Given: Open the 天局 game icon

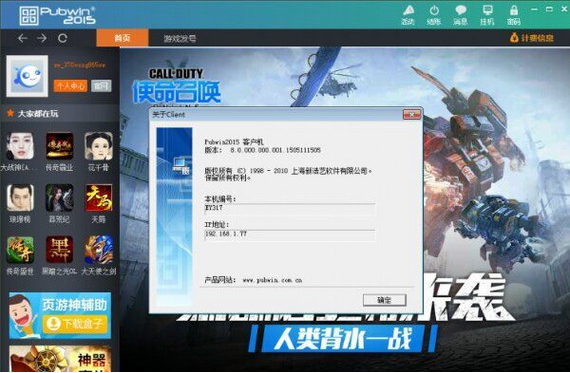Looking at the screenshot, I should [99, 198].
